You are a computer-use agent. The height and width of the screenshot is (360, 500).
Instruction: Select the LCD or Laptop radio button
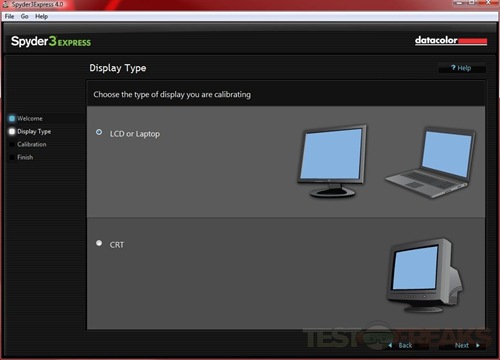(x=99, y=132)
